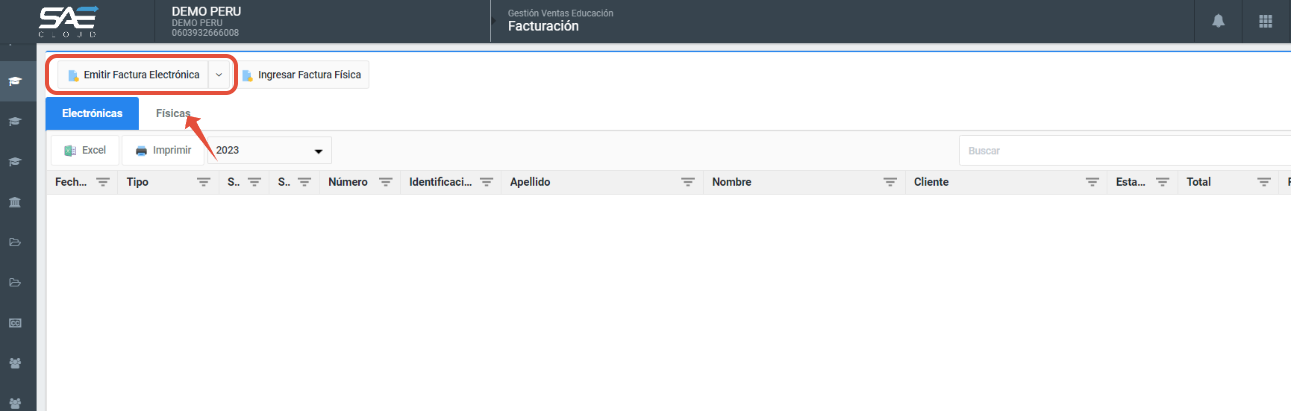Open the filter icon for Tipo column
This screenshot has width=1291, height=411.
click(204, 182)
